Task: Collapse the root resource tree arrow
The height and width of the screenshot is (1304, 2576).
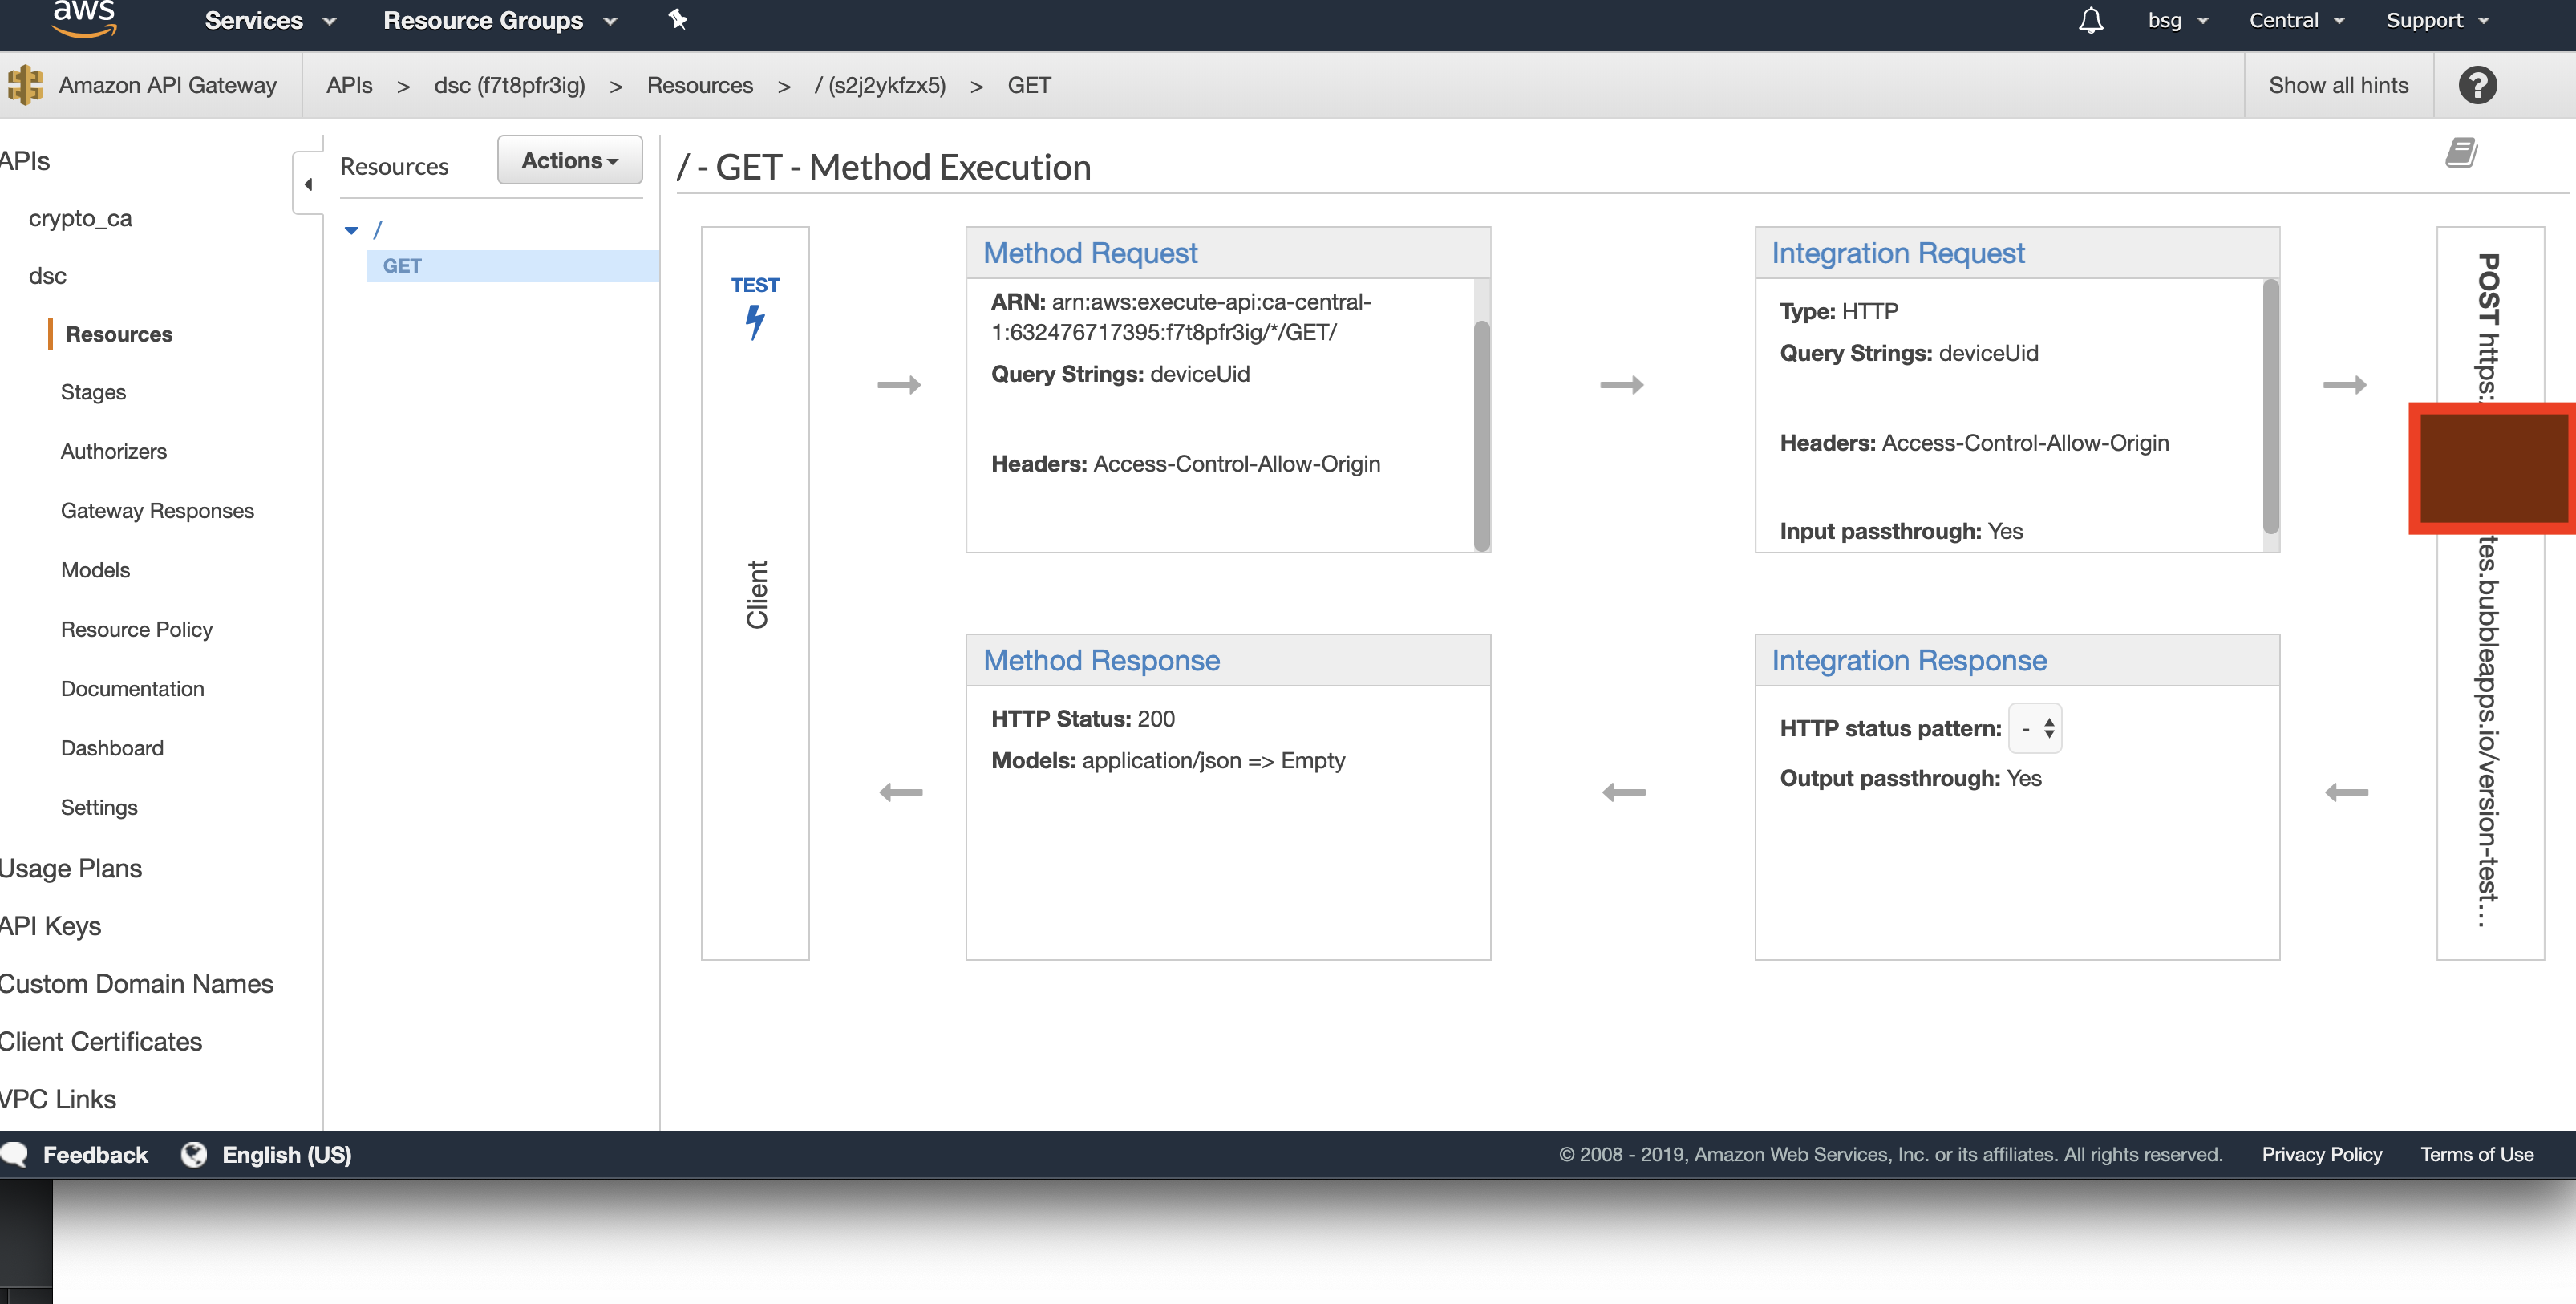Action: [351, 231]
